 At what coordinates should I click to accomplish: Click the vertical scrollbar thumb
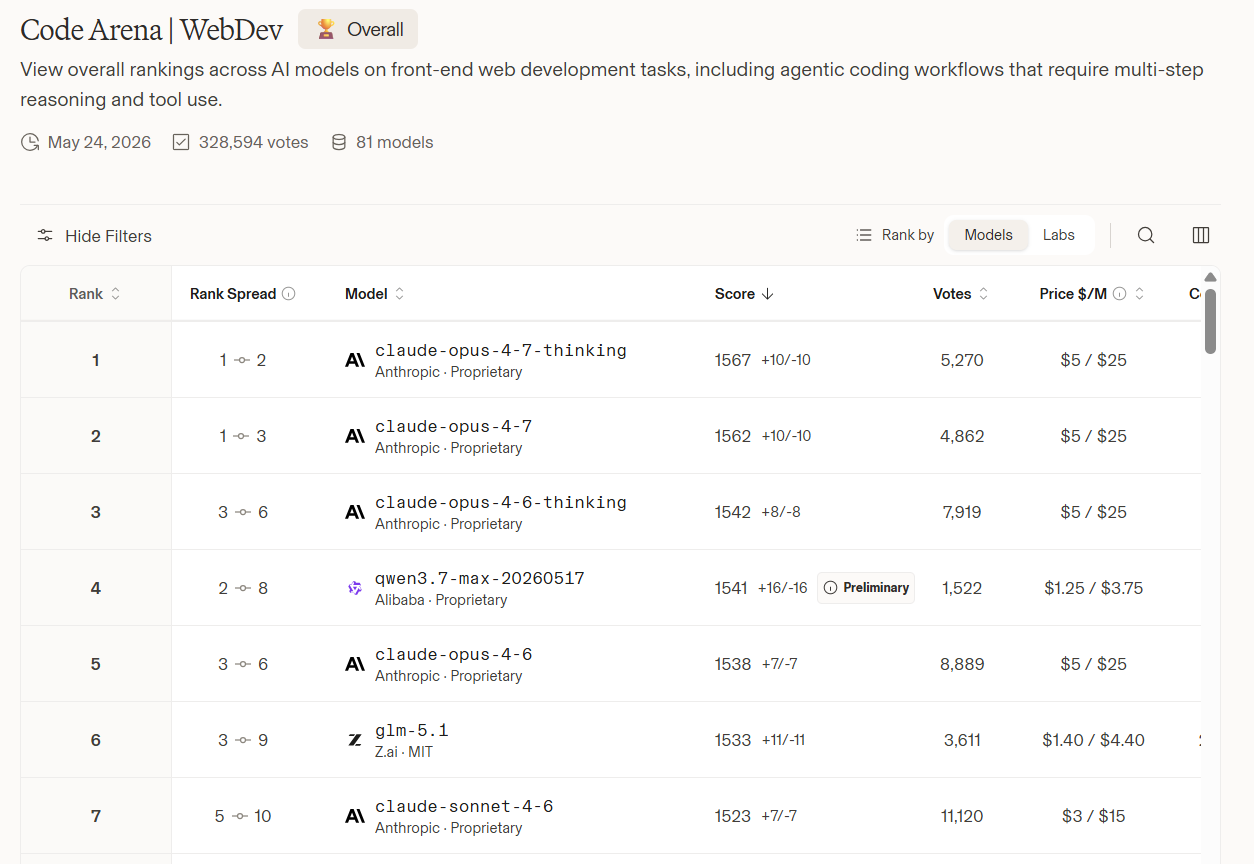pos(1211,321)
